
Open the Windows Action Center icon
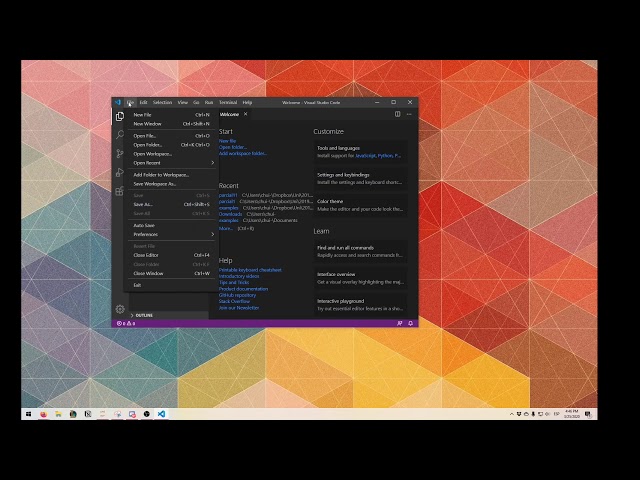point(588,414)
